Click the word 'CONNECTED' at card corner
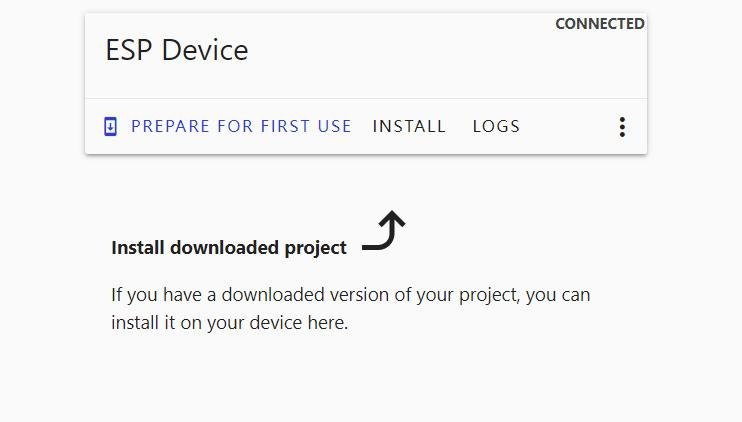This screenshot has width=742, height=422. point(600,24)
